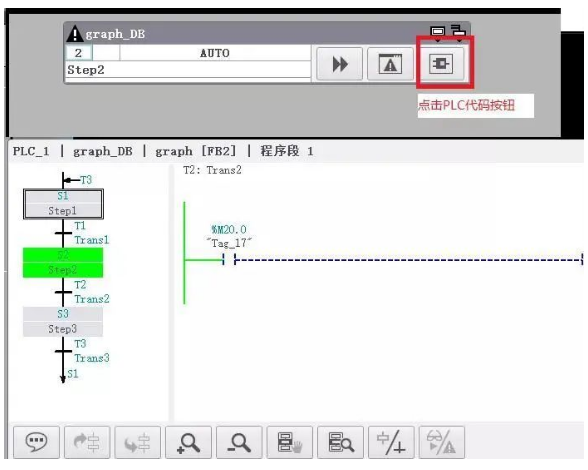Click the speech bubble comment icon
The image size is (588, 470).
pyautogui.click(x=36, y=442)
